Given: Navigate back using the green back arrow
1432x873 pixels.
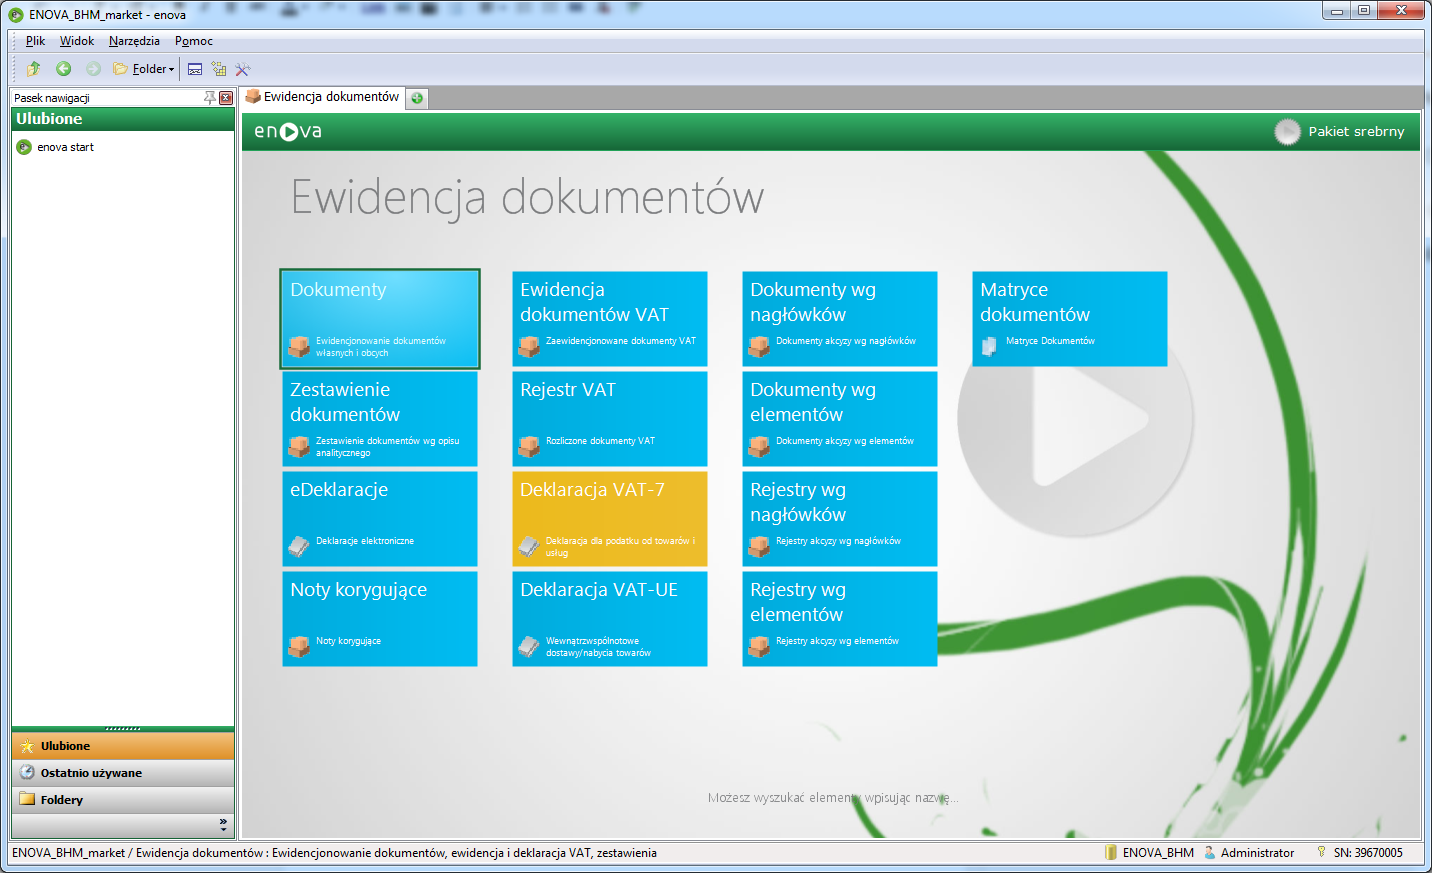Looking at the screenshot, I should click(62, 69).
